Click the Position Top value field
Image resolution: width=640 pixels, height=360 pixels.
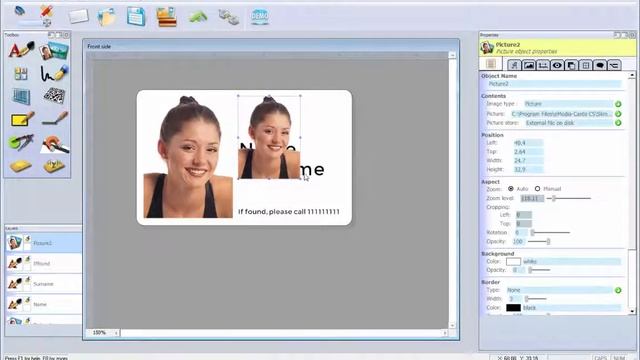528,152
